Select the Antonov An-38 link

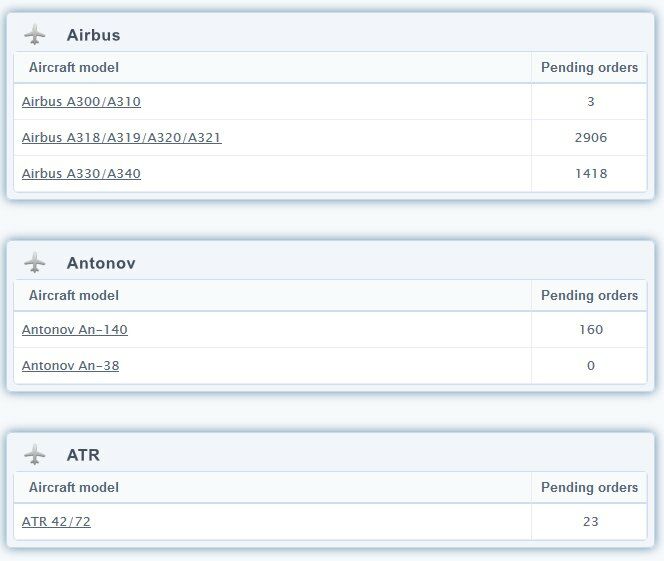pos(70,366)
